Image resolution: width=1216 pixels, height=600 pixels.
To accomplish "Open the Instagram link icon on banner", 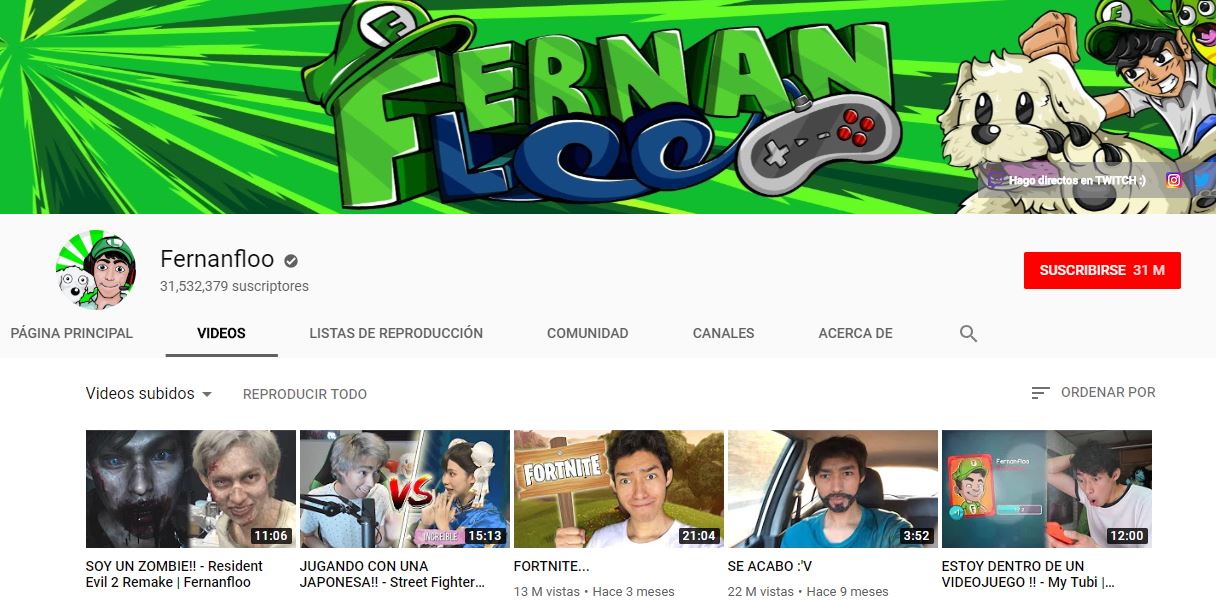I will tap(1174, 180).
